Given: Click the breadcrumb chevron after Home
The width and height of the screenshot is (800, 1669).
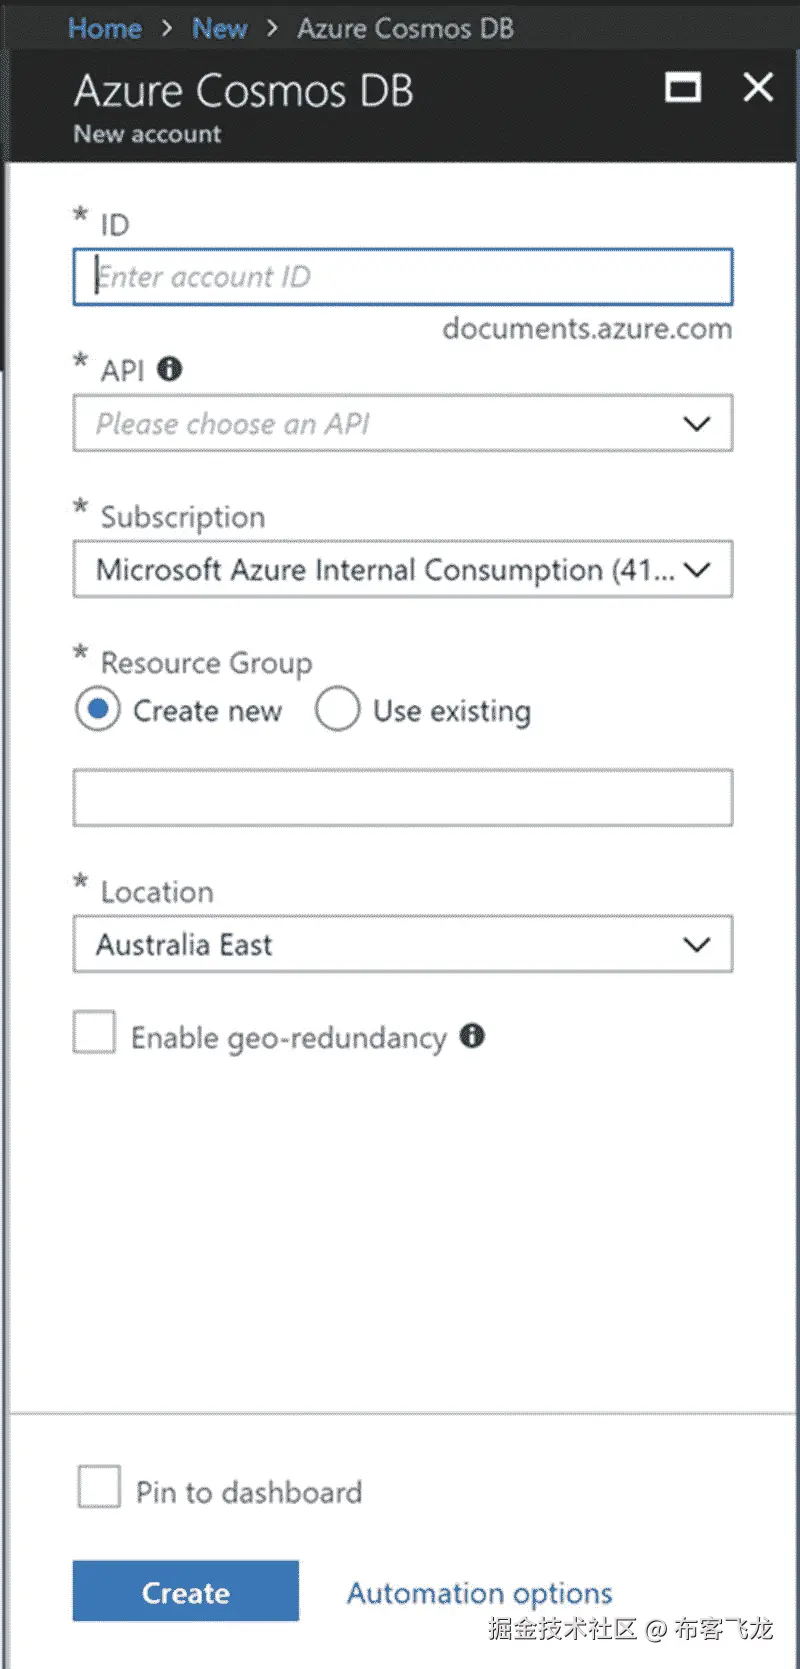Looking at the screenshot, I should click(166, 28).
